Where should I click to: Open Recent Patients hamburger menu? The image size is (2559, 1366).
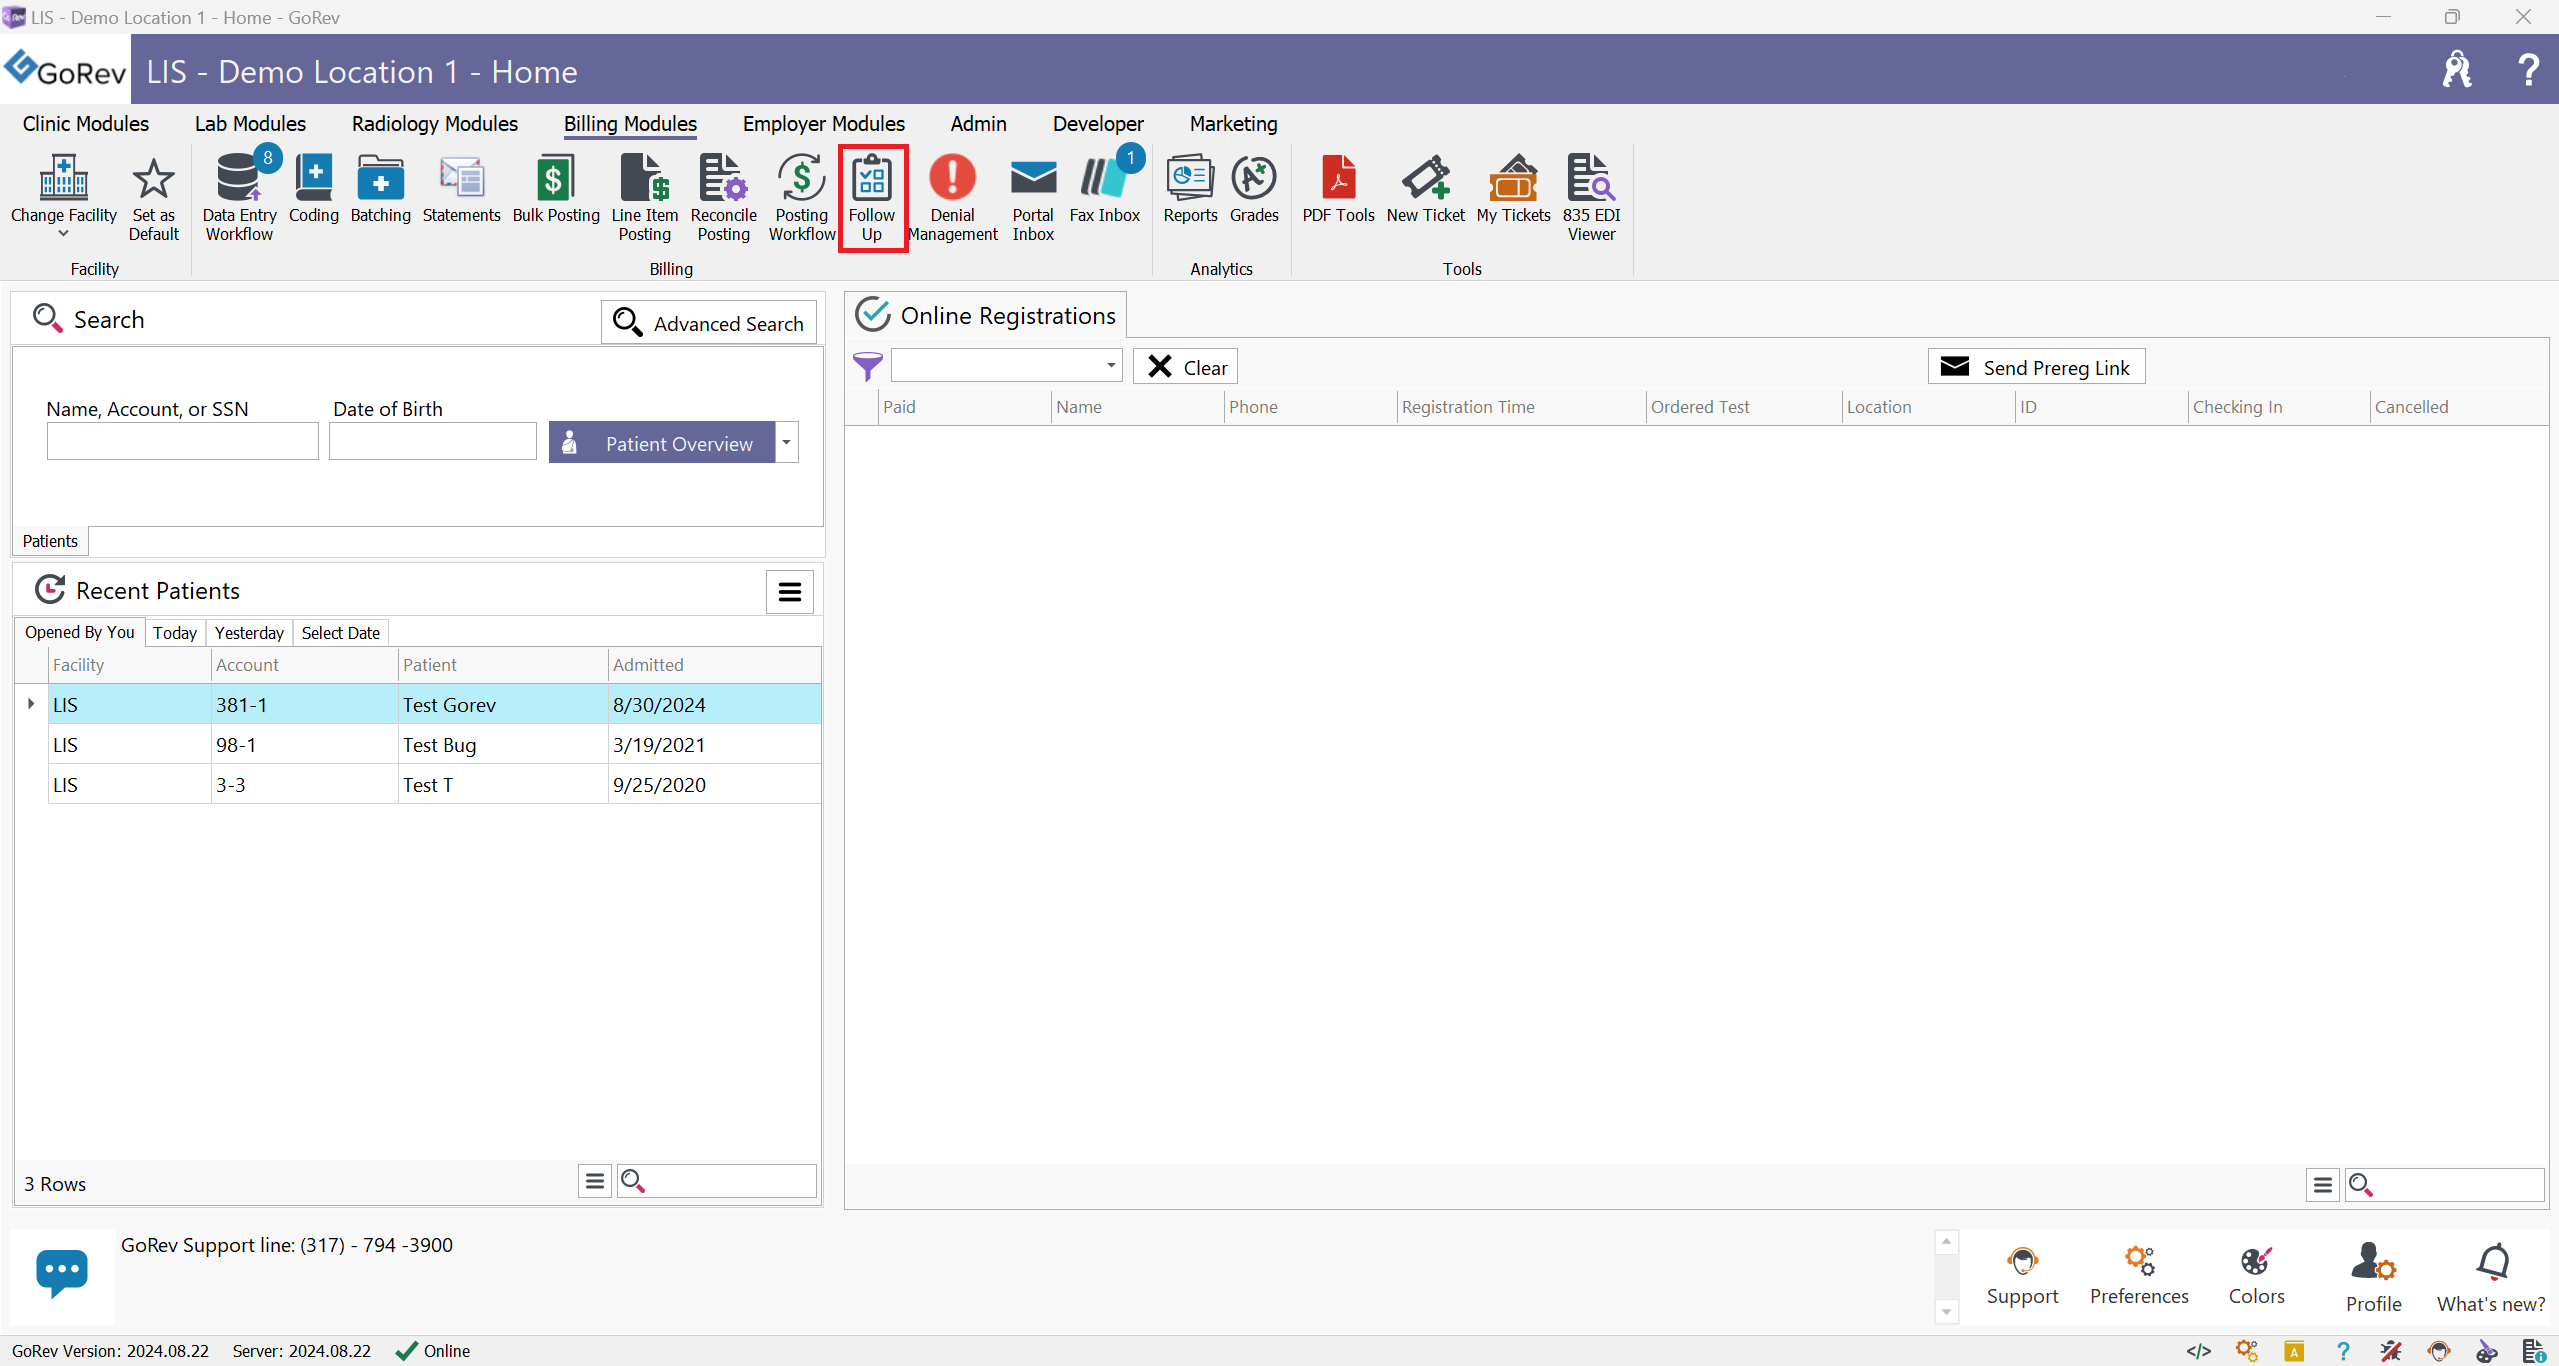[789, 591]
